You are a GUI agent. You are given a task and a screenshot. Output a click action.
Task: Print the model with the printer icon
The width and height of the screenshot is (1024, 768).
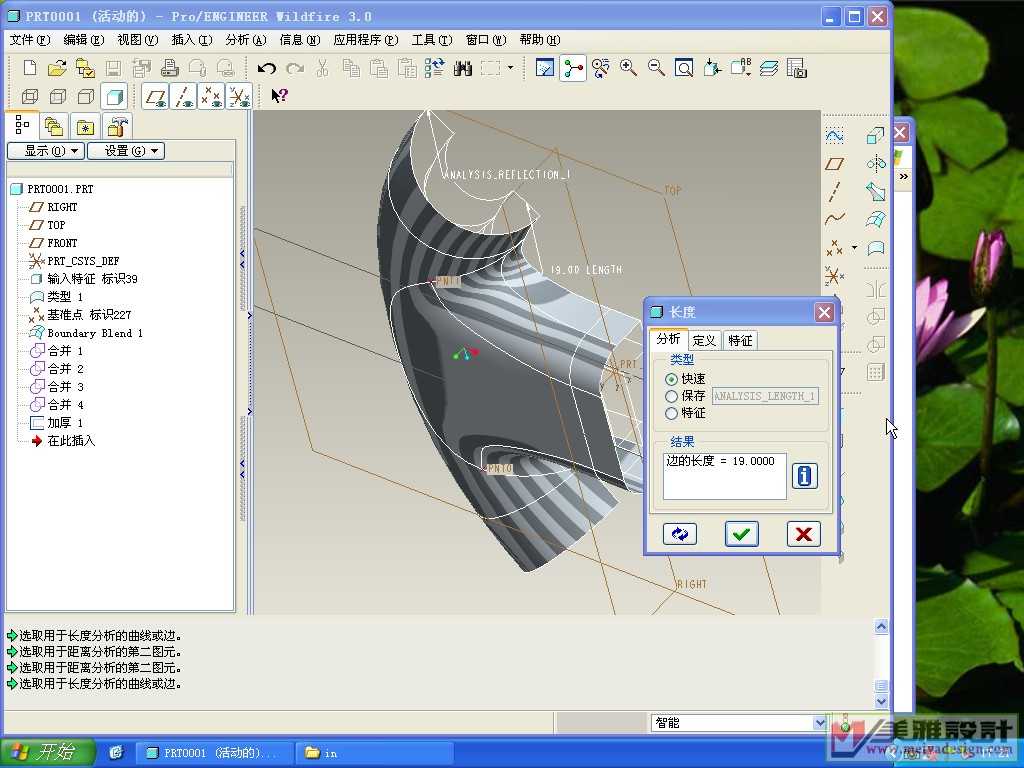(169, 68)
